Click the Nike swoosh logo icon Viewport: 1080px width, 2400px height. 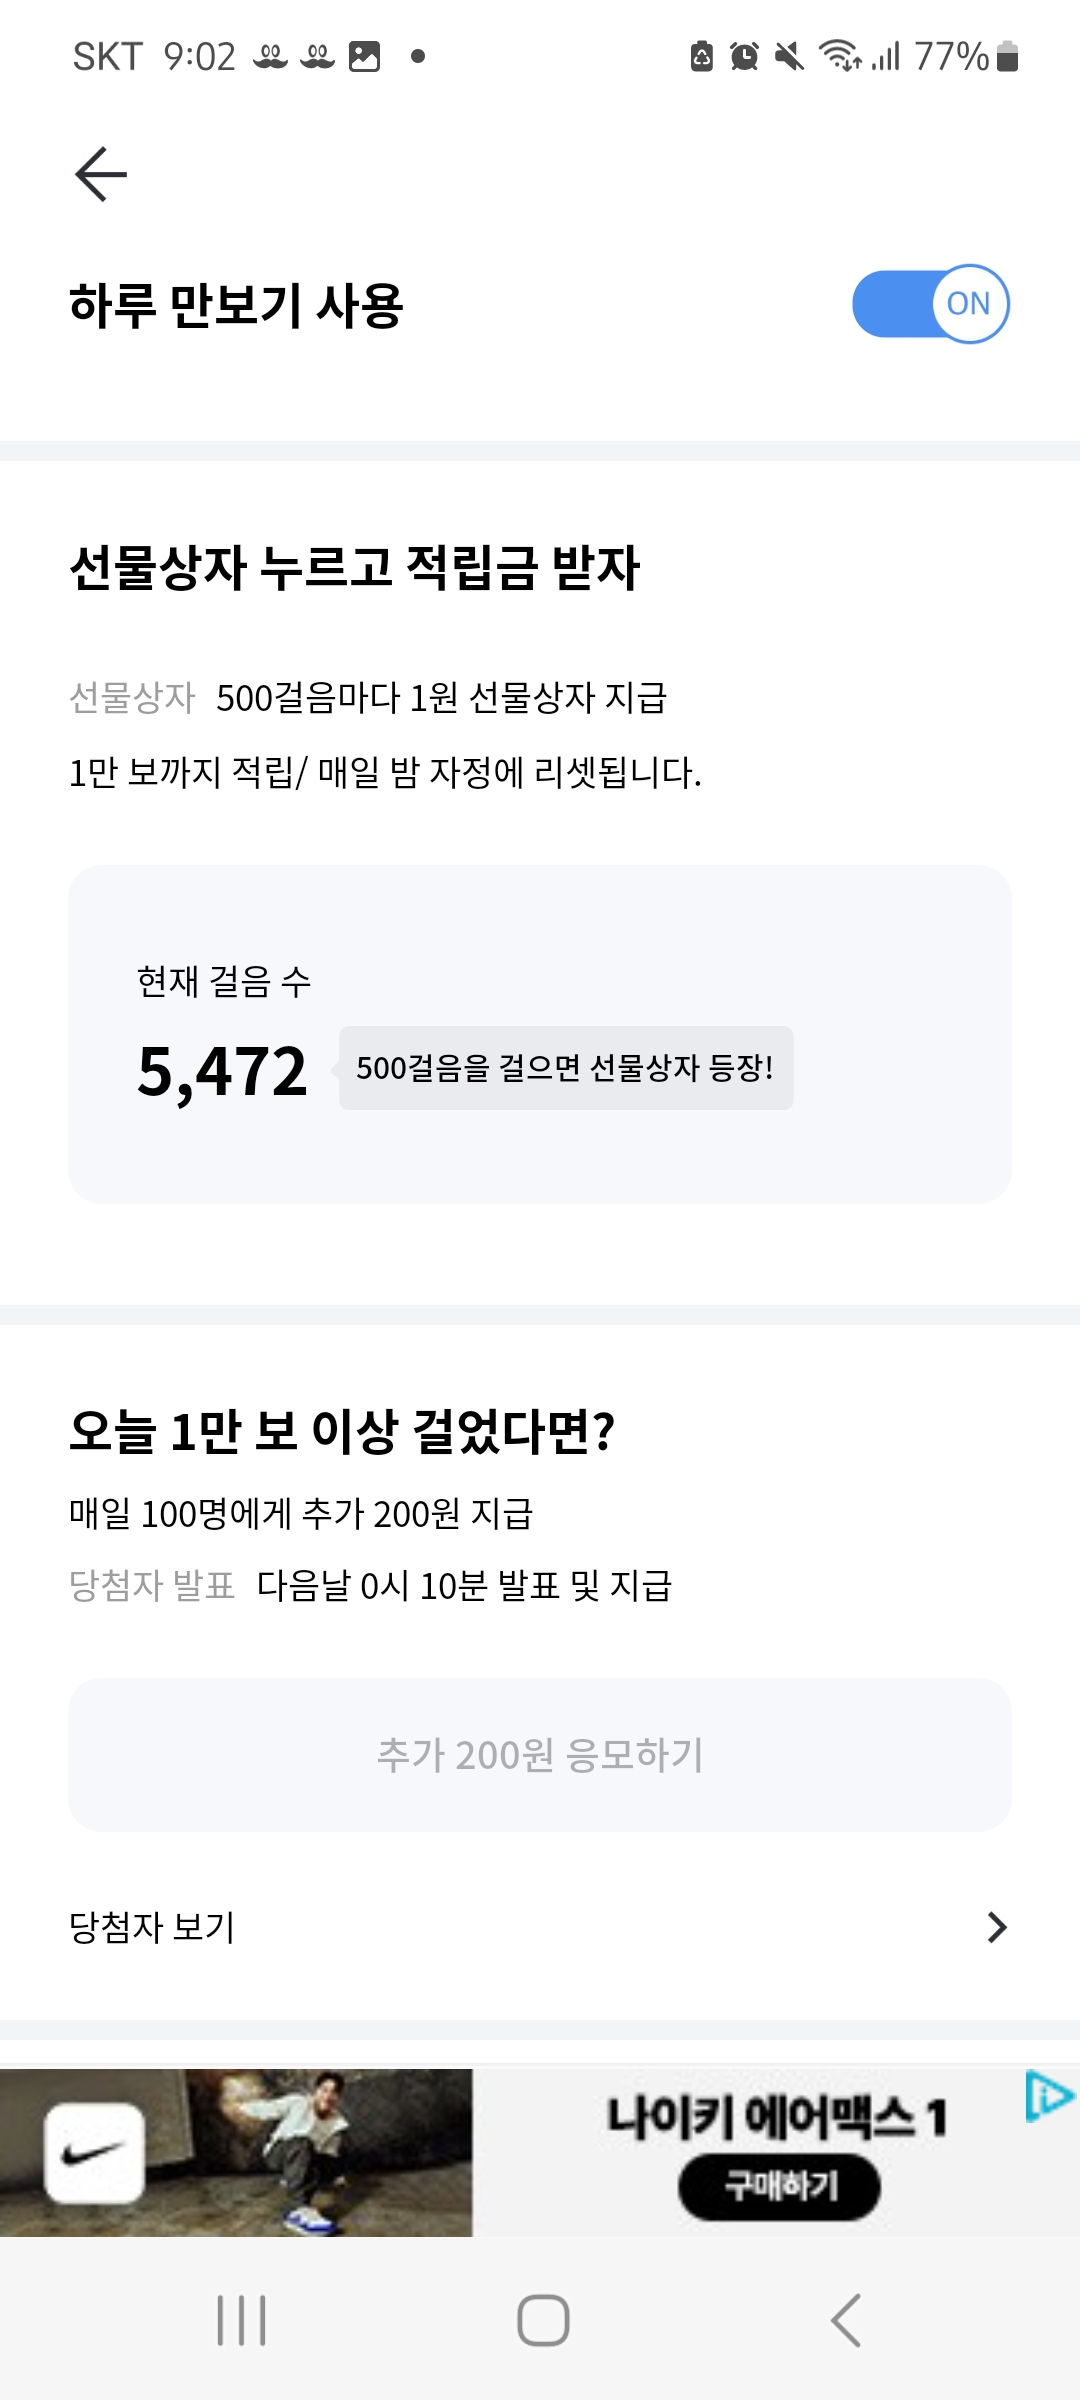[x=95, y=2153]
